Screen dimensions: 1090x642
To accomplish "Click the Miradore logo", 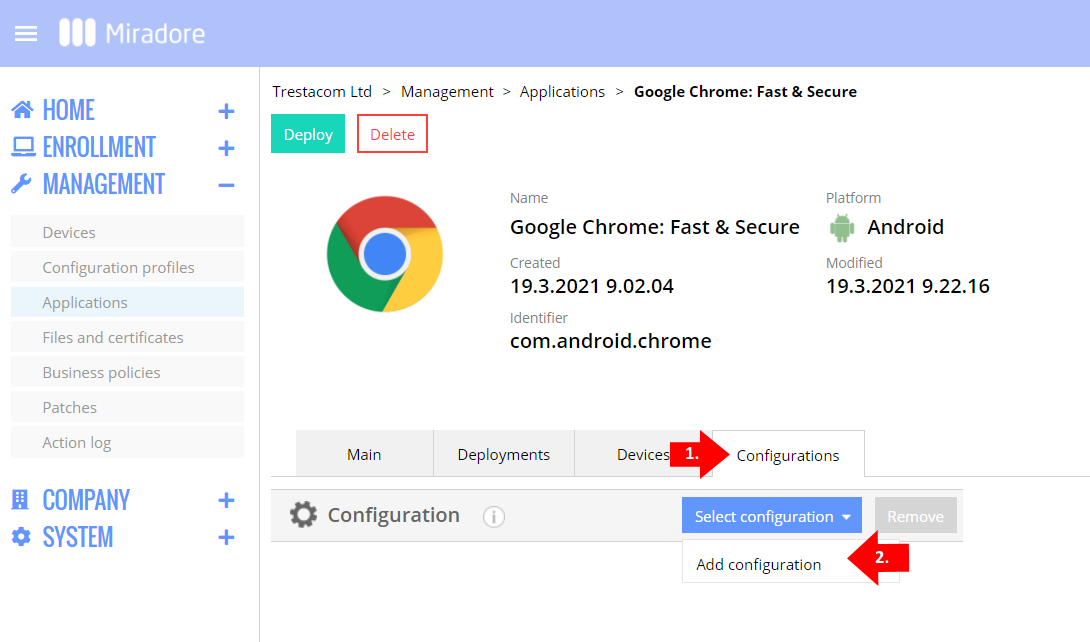I will point(132,33).
